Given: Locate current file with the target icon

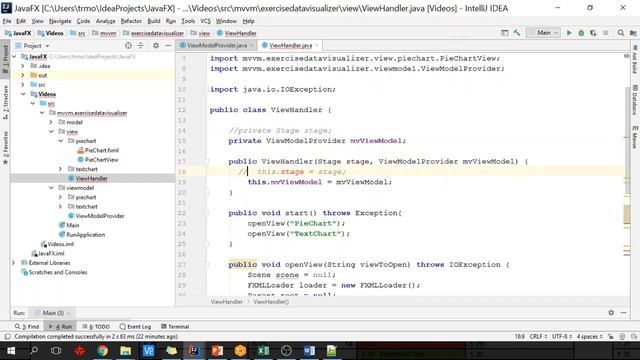Looking at the screenshot, I should (128, 46).
